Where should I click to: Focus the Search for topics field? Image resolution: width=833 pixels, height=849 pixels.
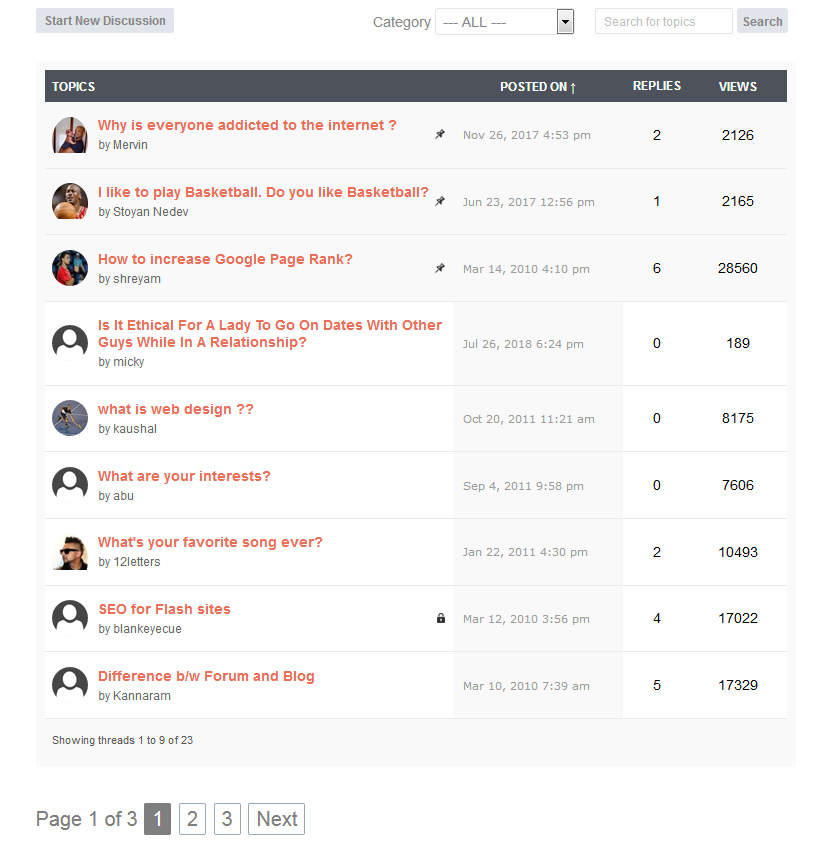[663, 21]
